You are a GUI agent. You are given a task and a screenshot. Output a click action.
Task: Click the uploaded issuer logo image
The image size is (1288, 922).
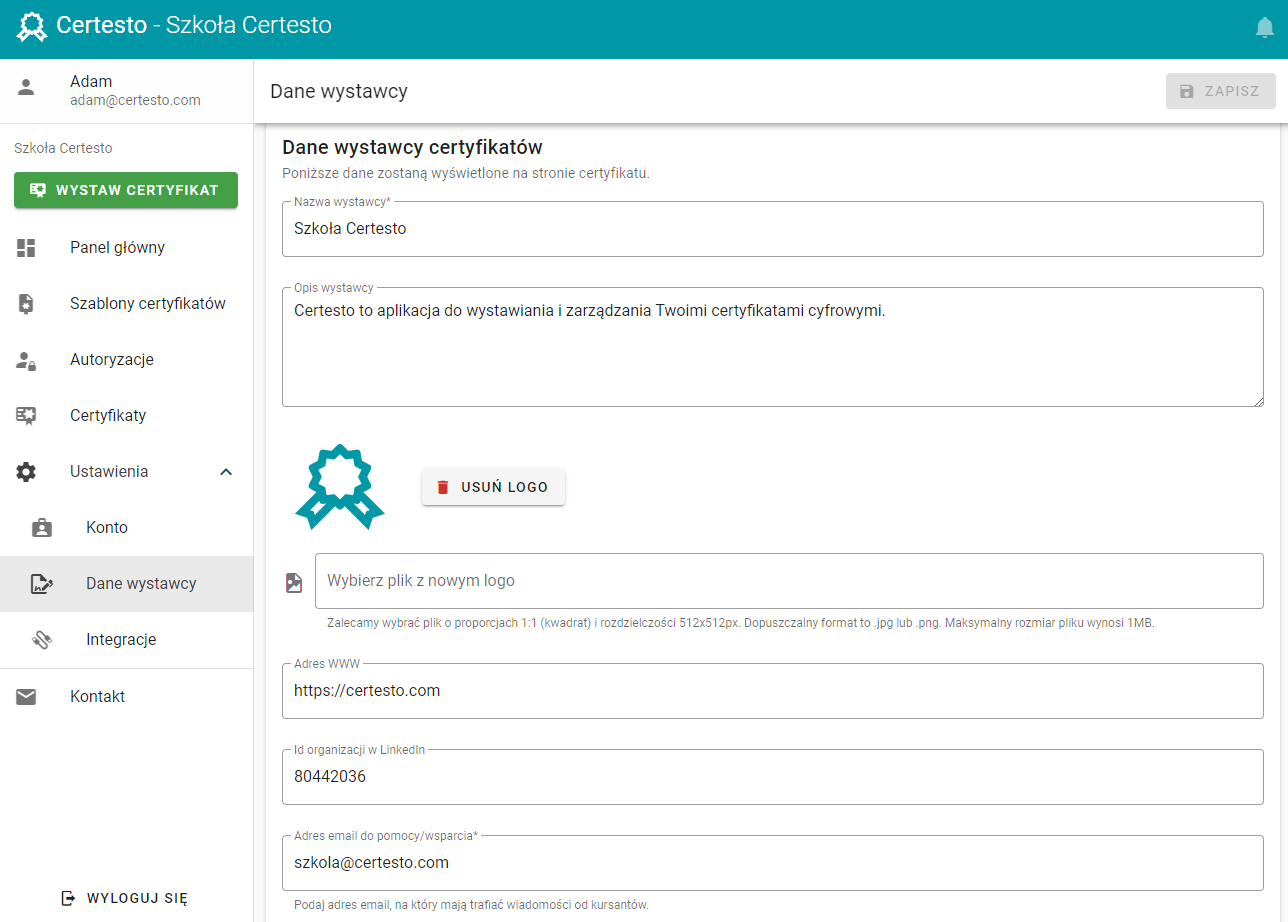pyautogui.click(x=340, y=487)
